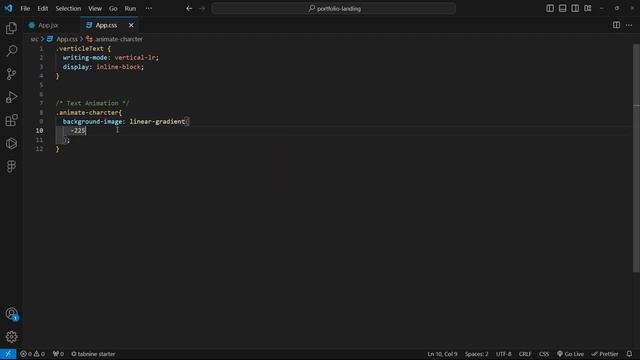This screenshot has width=640, height=360.
Task: Click the remote window status icon
Action: point(8,354)
